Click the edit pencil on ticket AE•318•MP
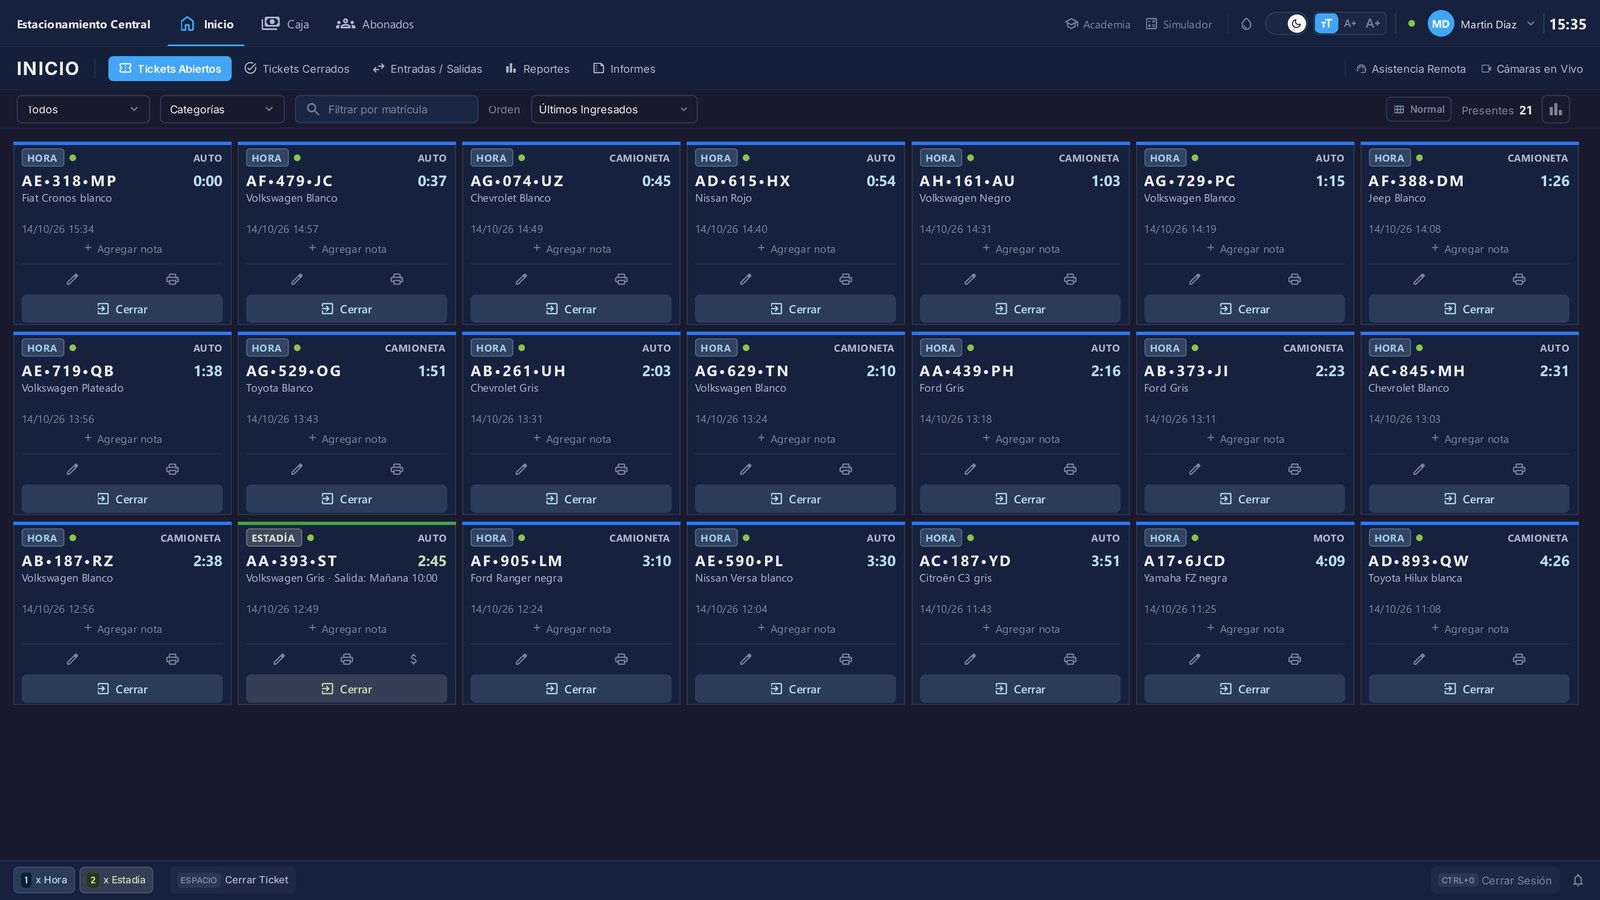The width and height of the screenshot is (1600, 900). tap(72, 279)
